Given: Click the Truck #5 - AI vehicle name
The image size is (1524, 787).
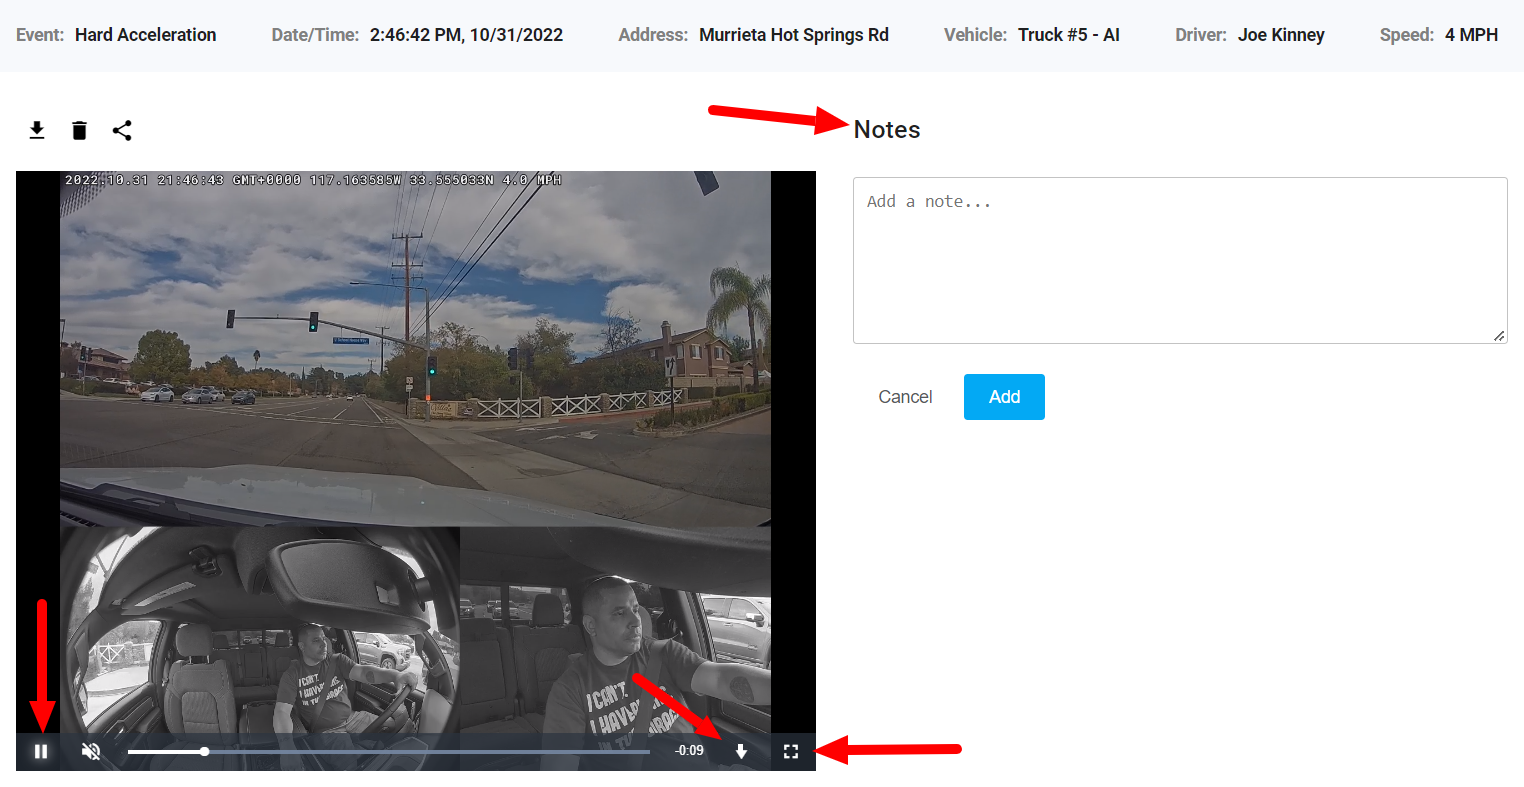Looking at the screenshot, I should point(1068,34).
